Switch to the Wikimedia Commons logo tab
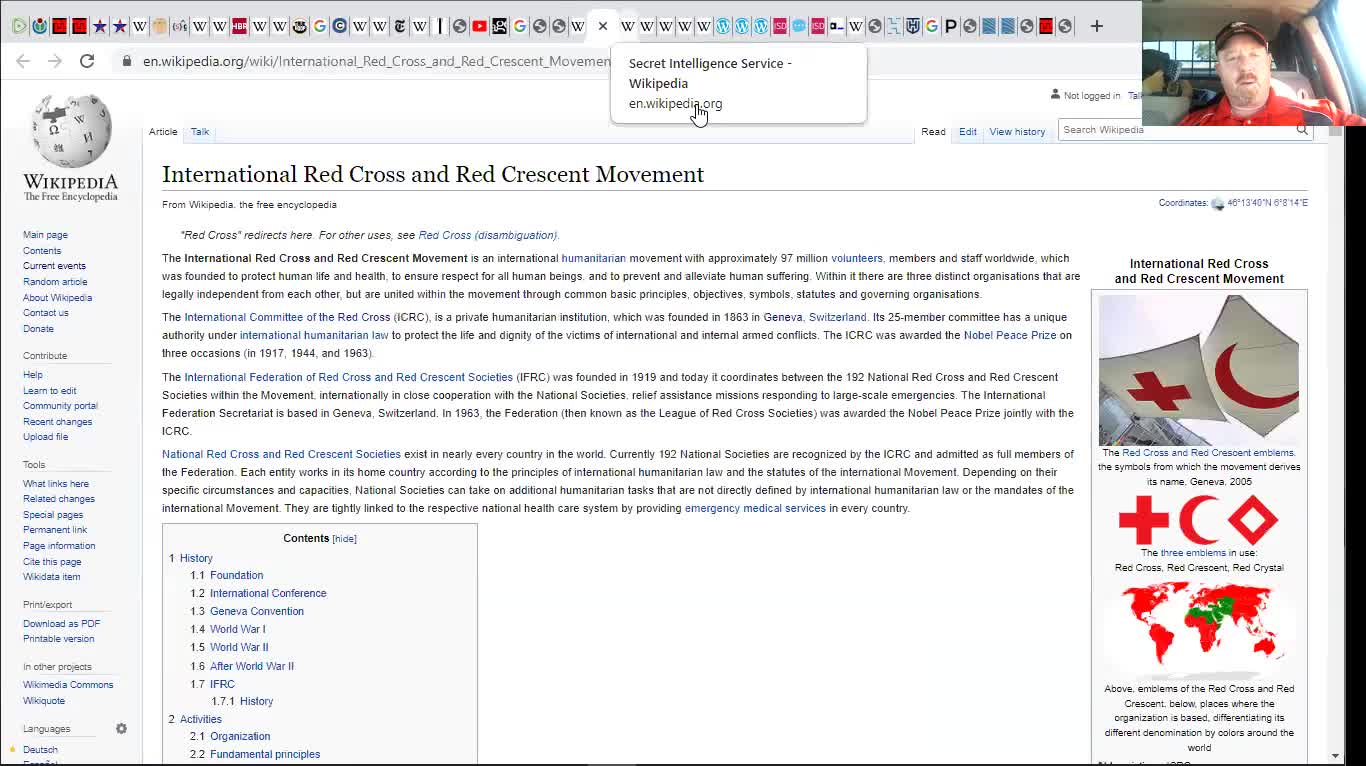This screenshot has width=1366, height=766. coord(40,26)
